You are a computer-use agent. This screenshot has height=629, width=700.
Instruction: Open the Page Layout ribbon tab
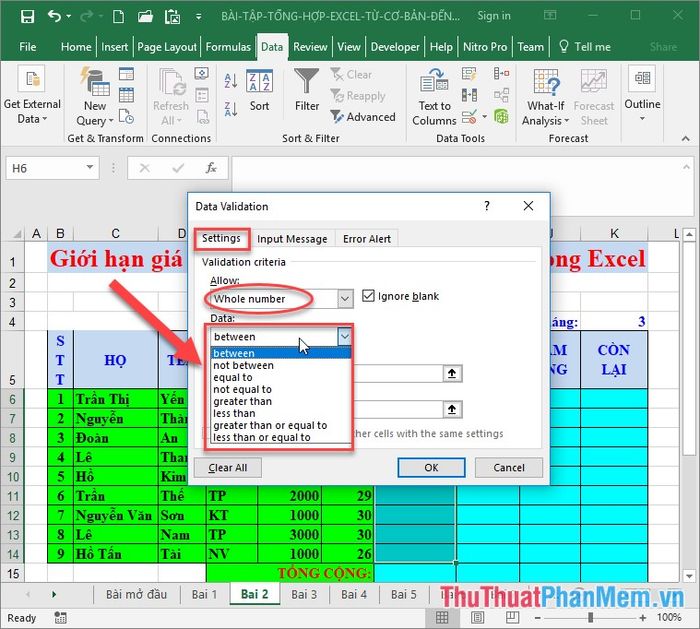[167, 47]
